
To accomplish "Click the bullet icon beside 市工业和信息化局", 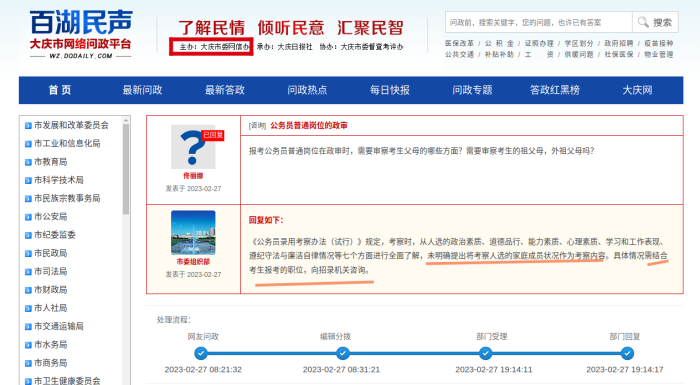I will pos(28,144).
